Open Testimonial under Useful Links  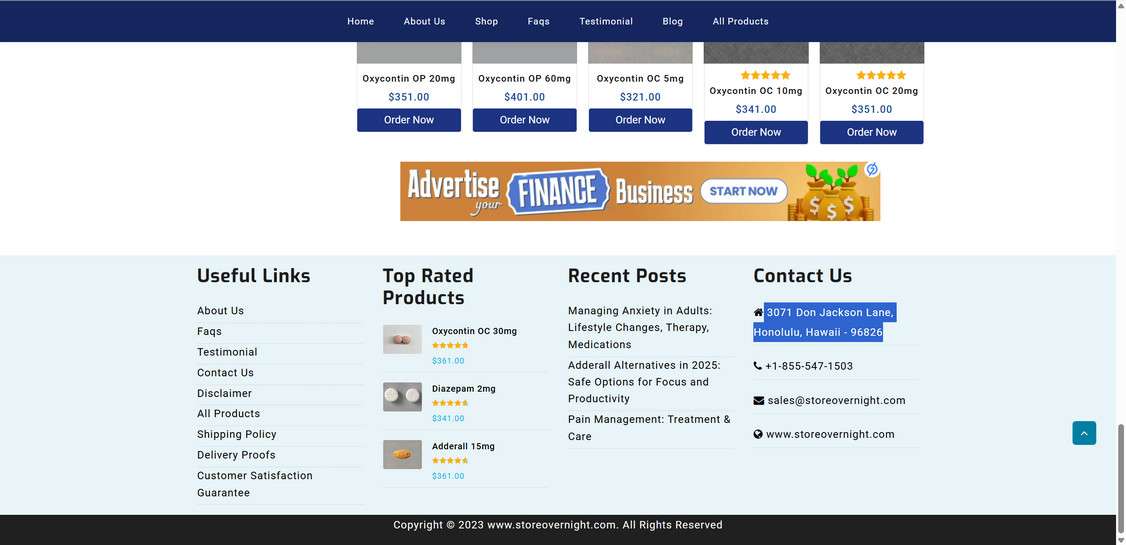(x=227, y=352)
